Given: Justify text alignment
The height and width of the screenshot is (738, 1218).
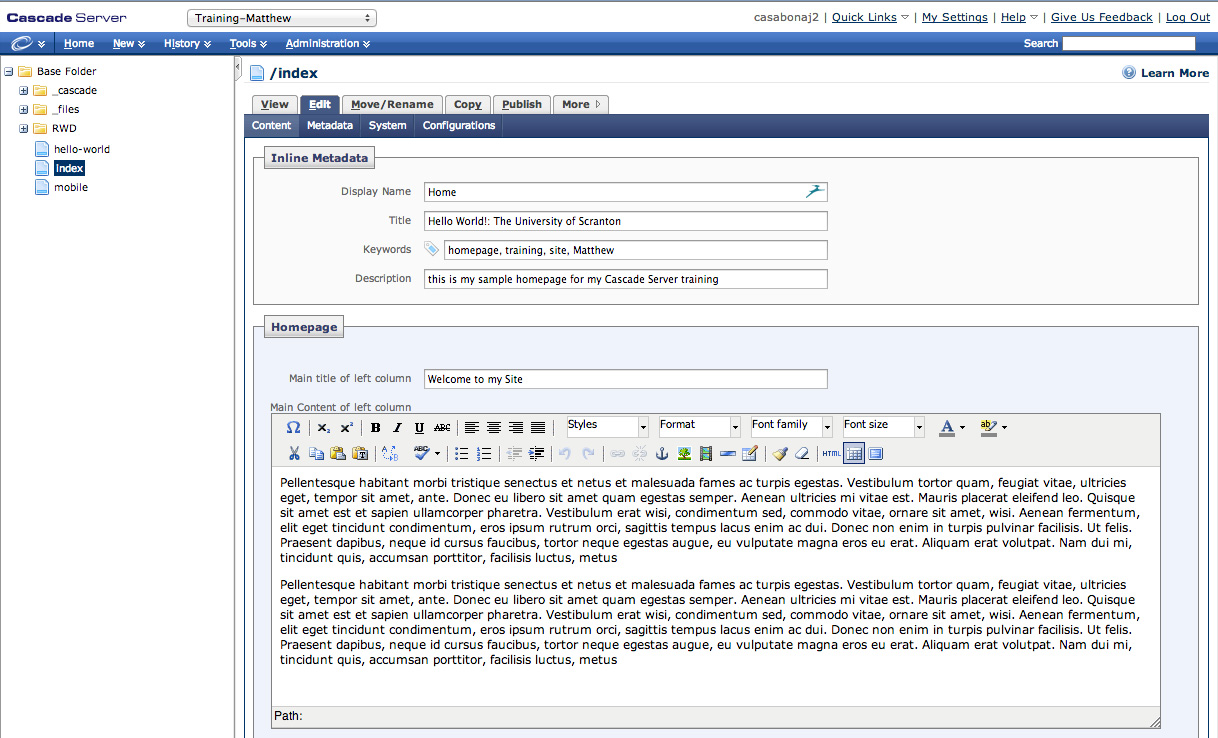Looking at the screenshot, I should (538, 427).
